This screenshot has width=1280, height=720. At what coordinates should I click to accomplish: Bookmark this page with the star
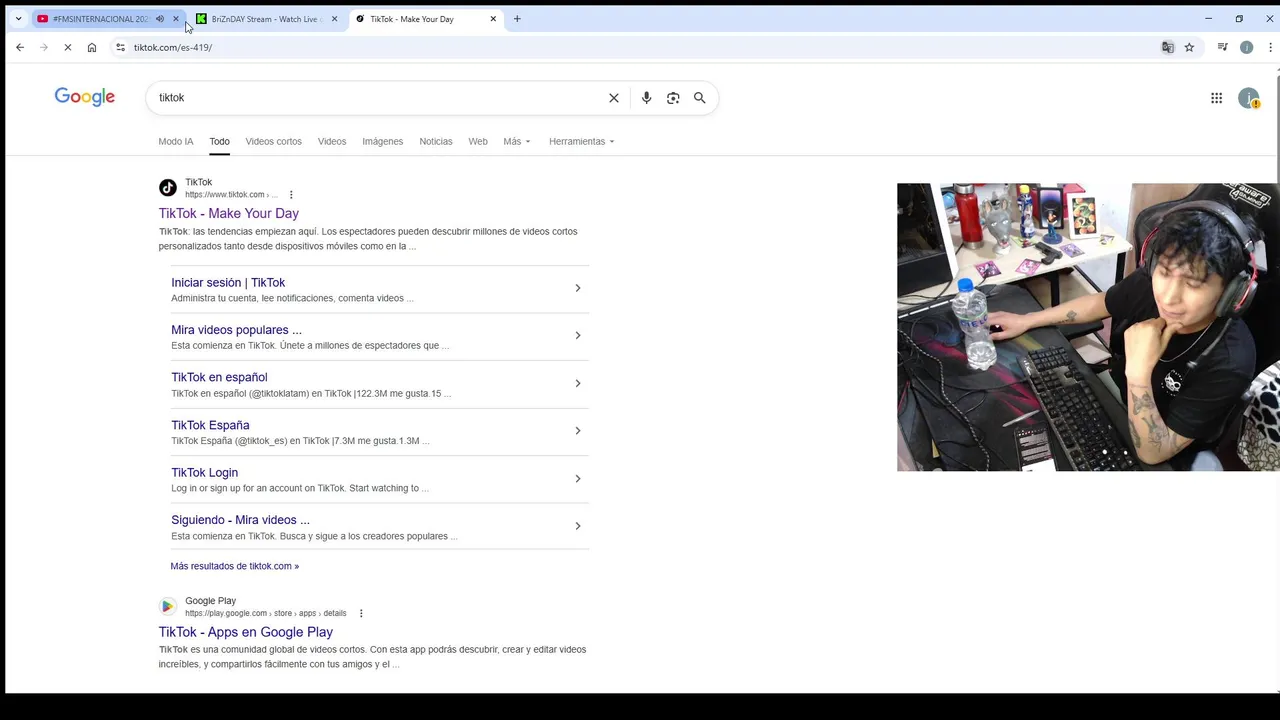pyautogui.click(x=1189, y=47)
